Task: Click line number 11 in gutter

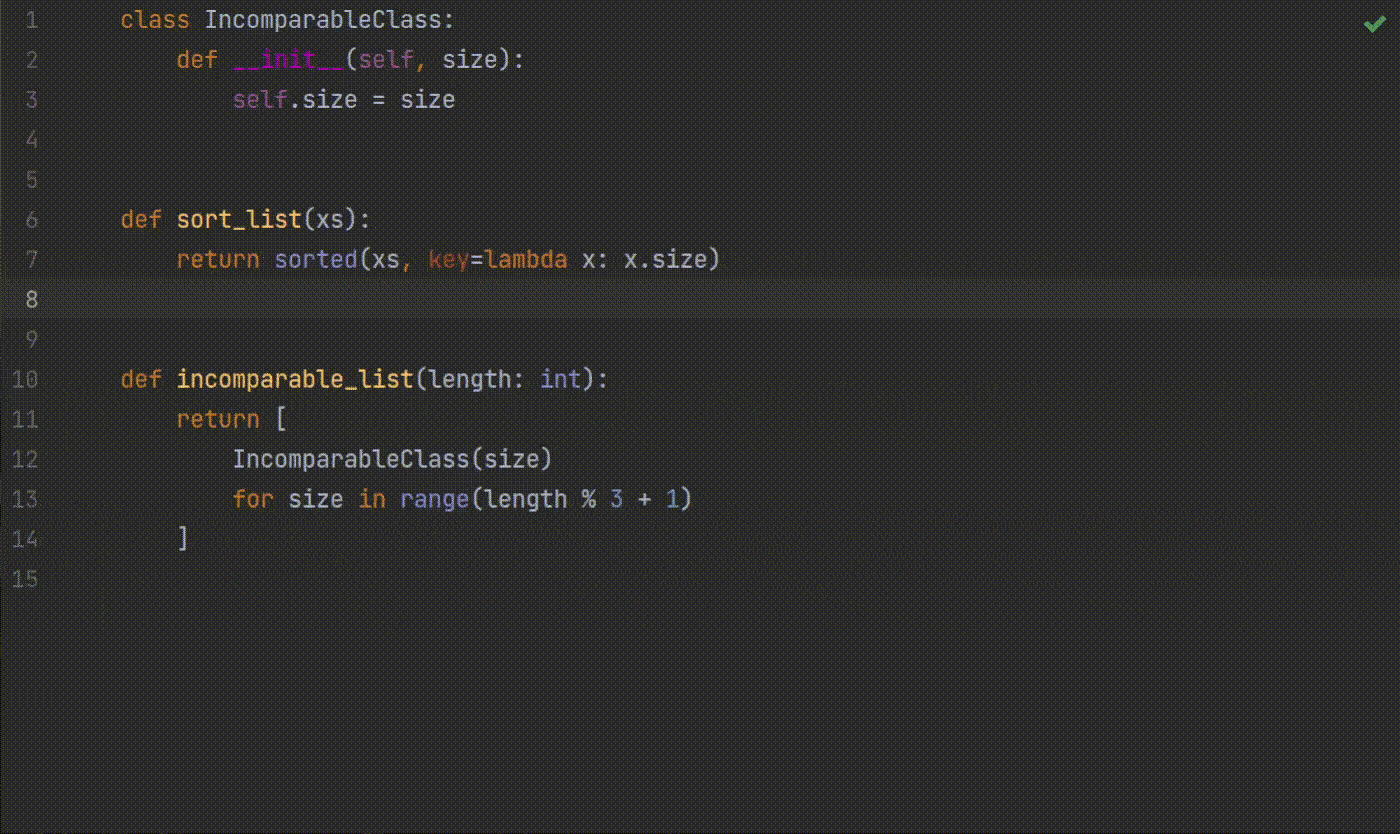Action: pyautogui.click(x=24, y=419)
